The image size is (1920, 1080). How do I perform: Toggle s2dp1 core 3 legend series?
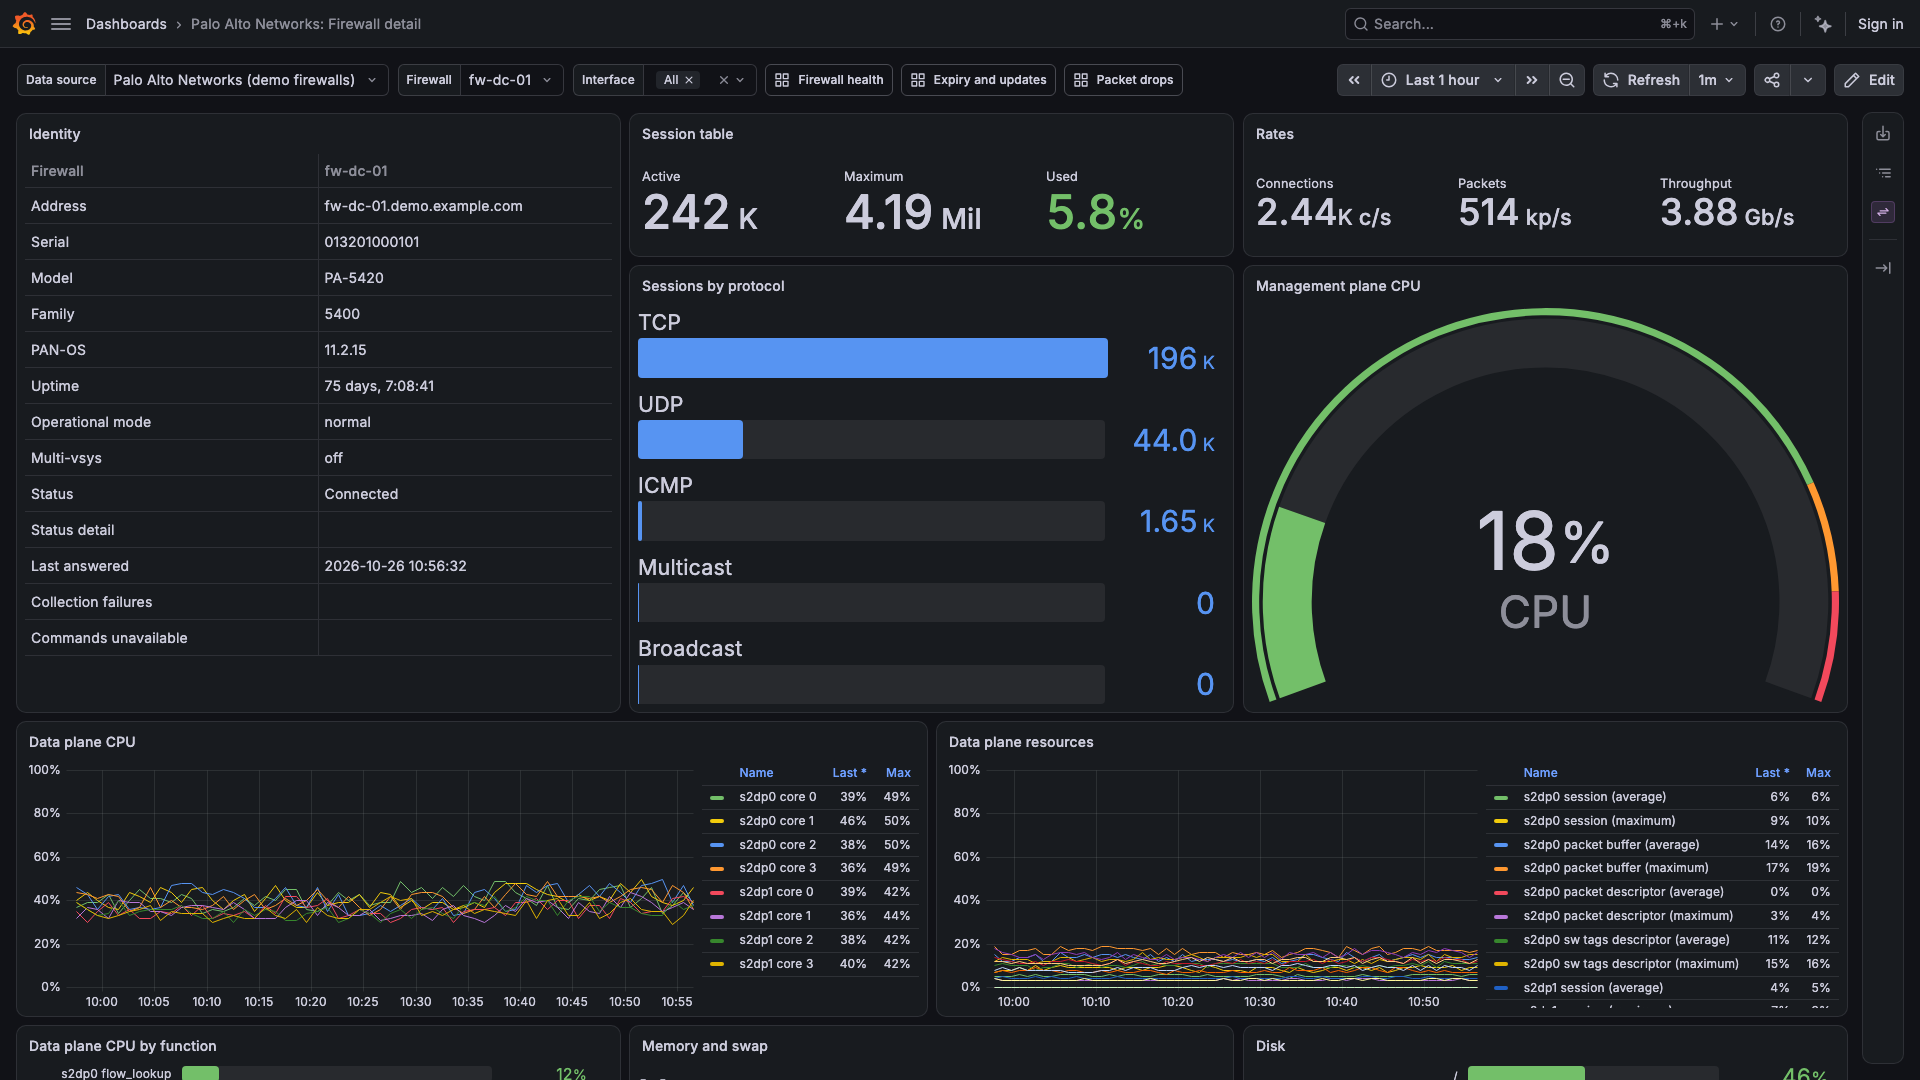pyautogui.click(x=775, y=964)
